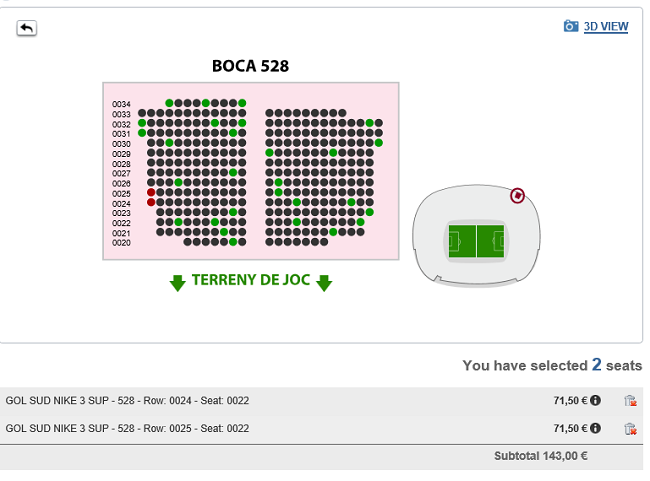Viewport: 650px width, 481px height.
Task: Show price info for Row 0025 seat
Action: [x=595, y=428]
